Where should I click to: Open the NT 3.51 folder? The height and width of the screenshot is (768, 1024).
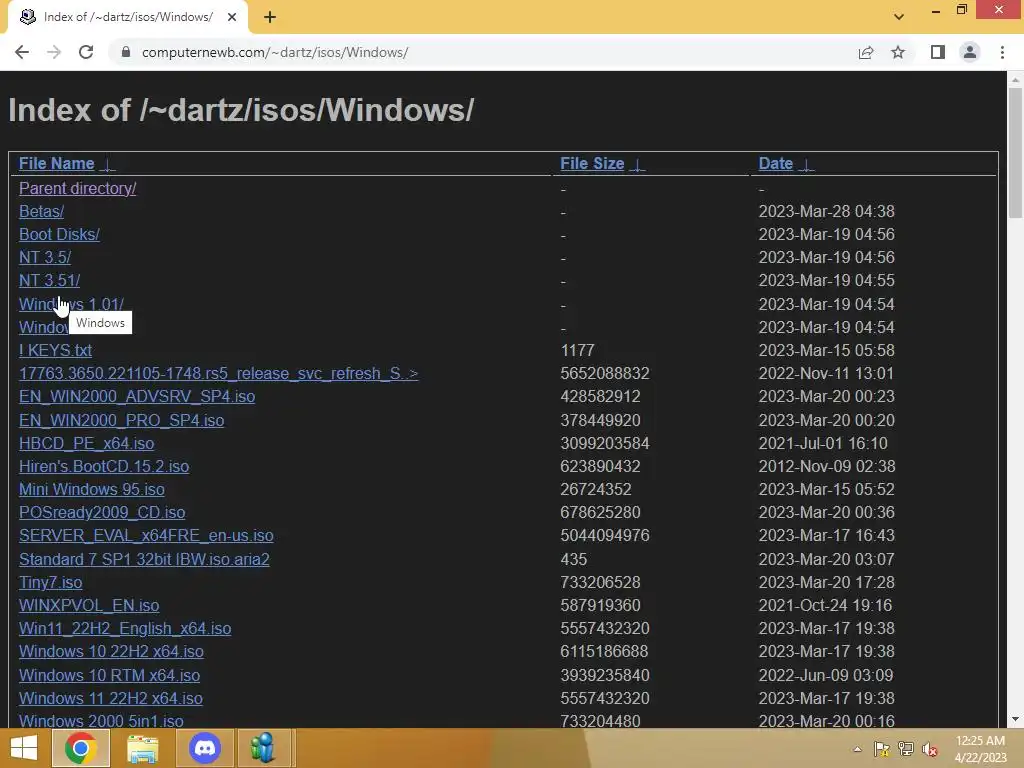[x=50, y=280]
